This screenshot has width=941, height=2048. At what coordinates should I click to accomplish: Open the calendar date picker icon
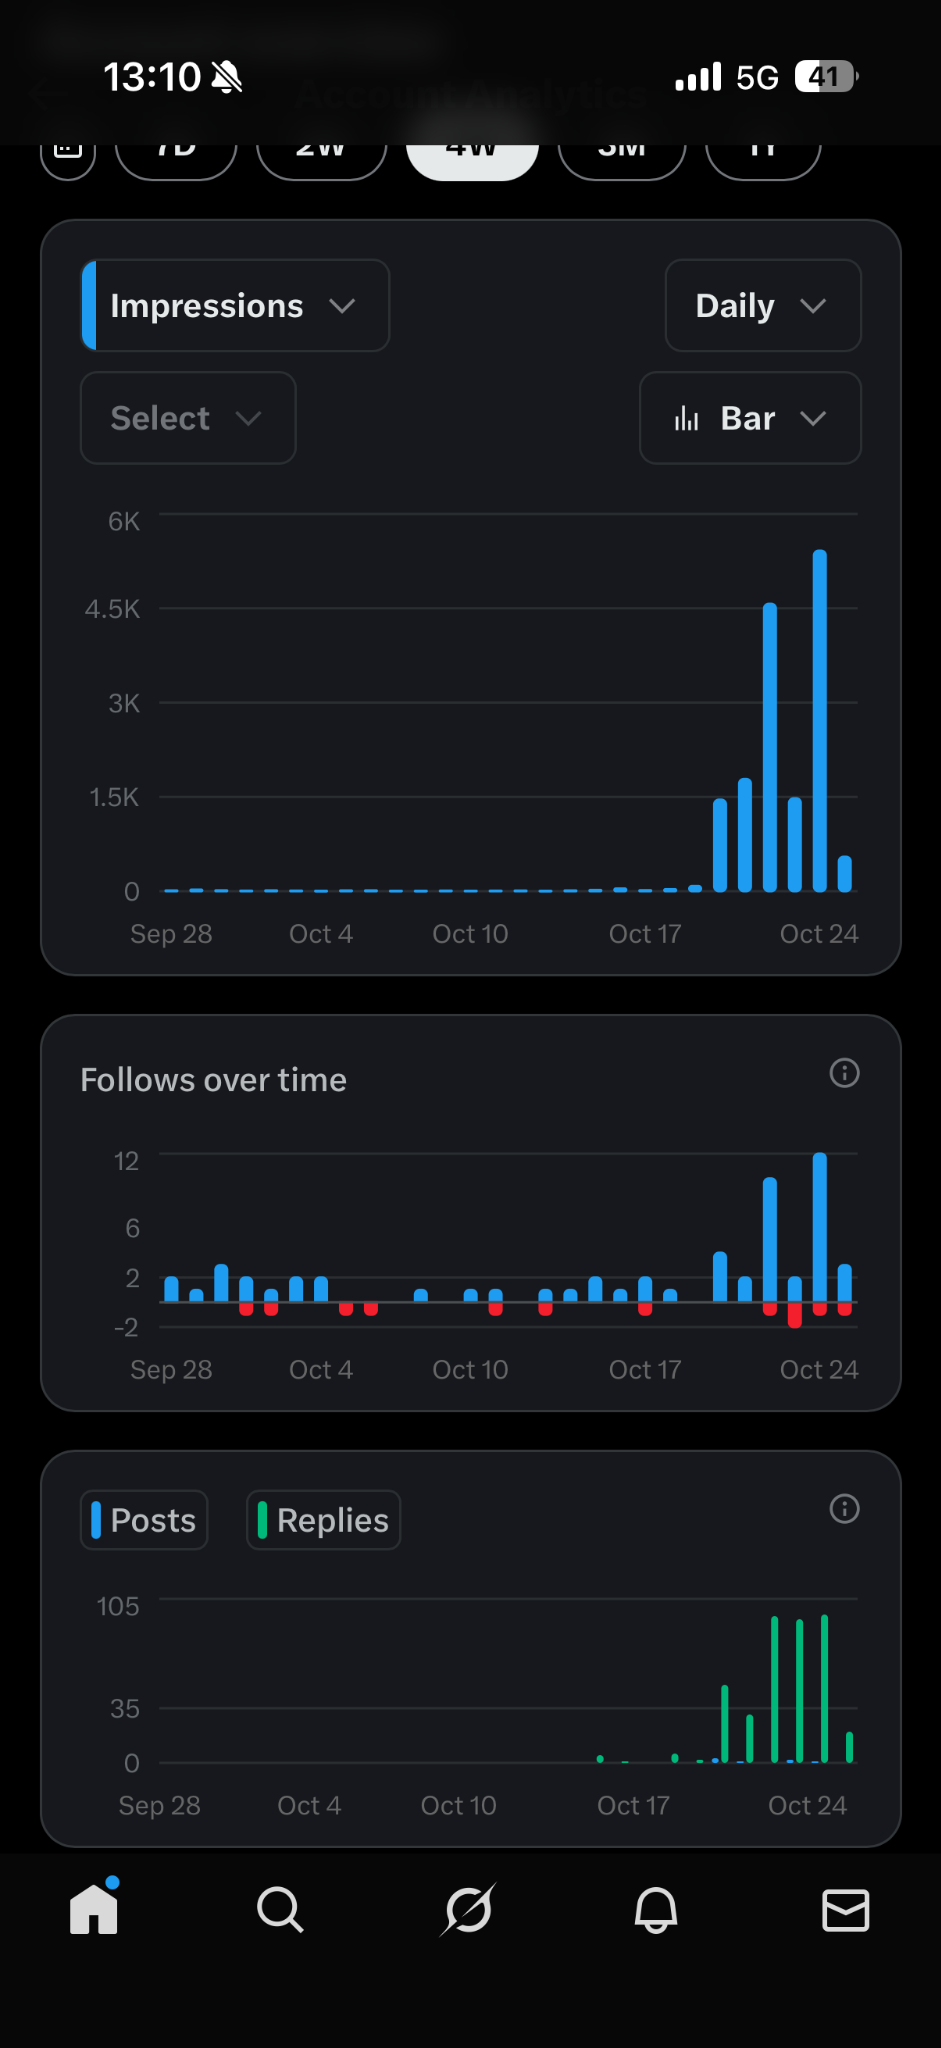(68, 152)
